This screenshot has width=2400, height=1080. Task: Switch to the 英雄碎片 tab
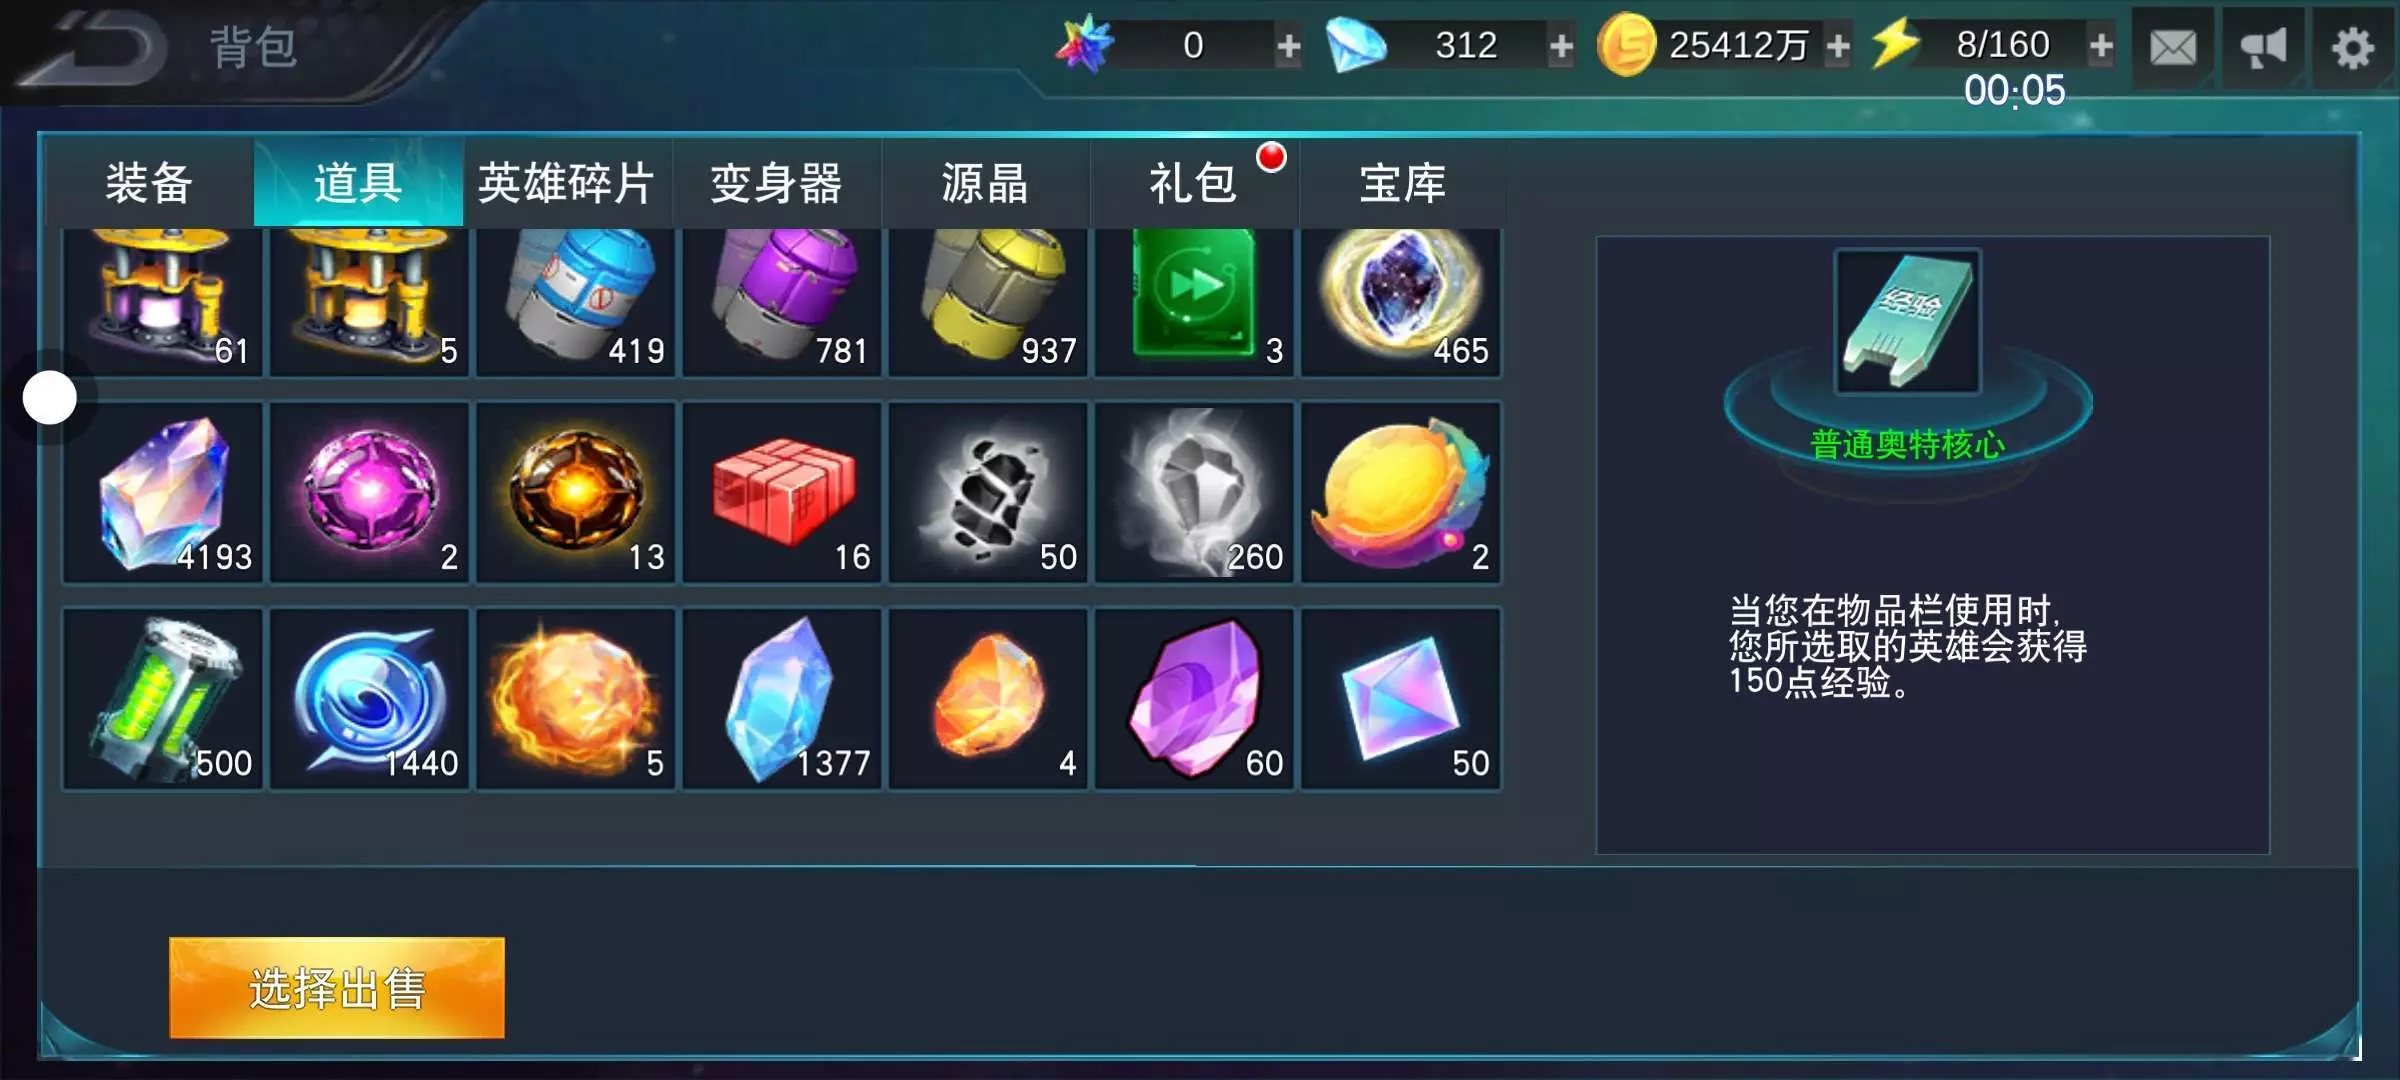[x=566, y=183]
